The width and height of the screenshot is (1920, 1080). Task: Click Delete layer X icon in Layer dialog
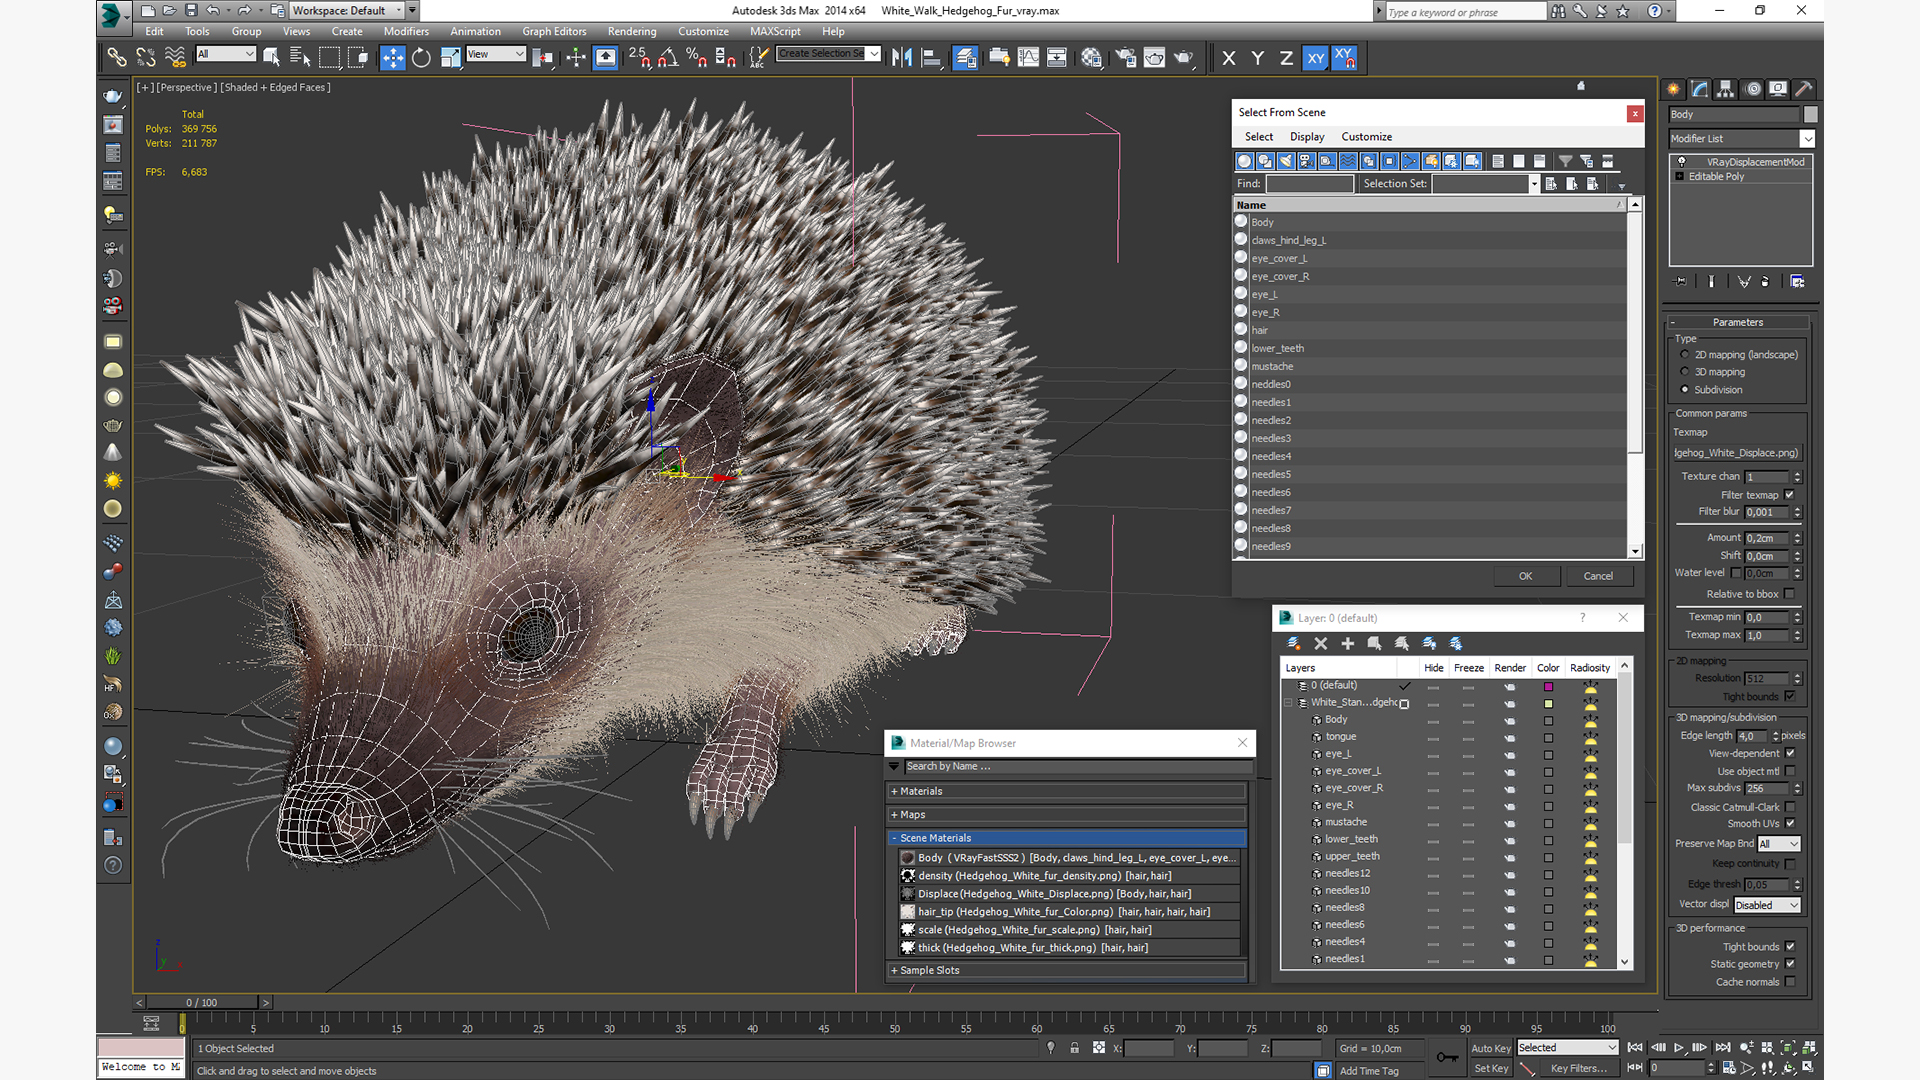pos(1320,643)
